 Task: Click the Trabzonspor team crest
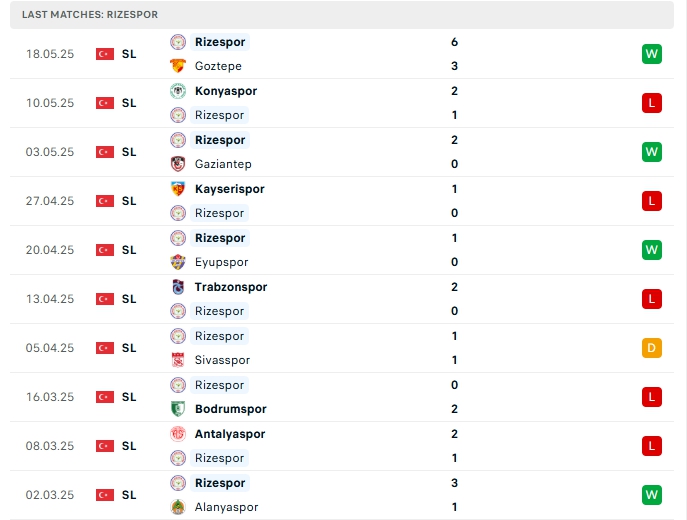[178, 287]
